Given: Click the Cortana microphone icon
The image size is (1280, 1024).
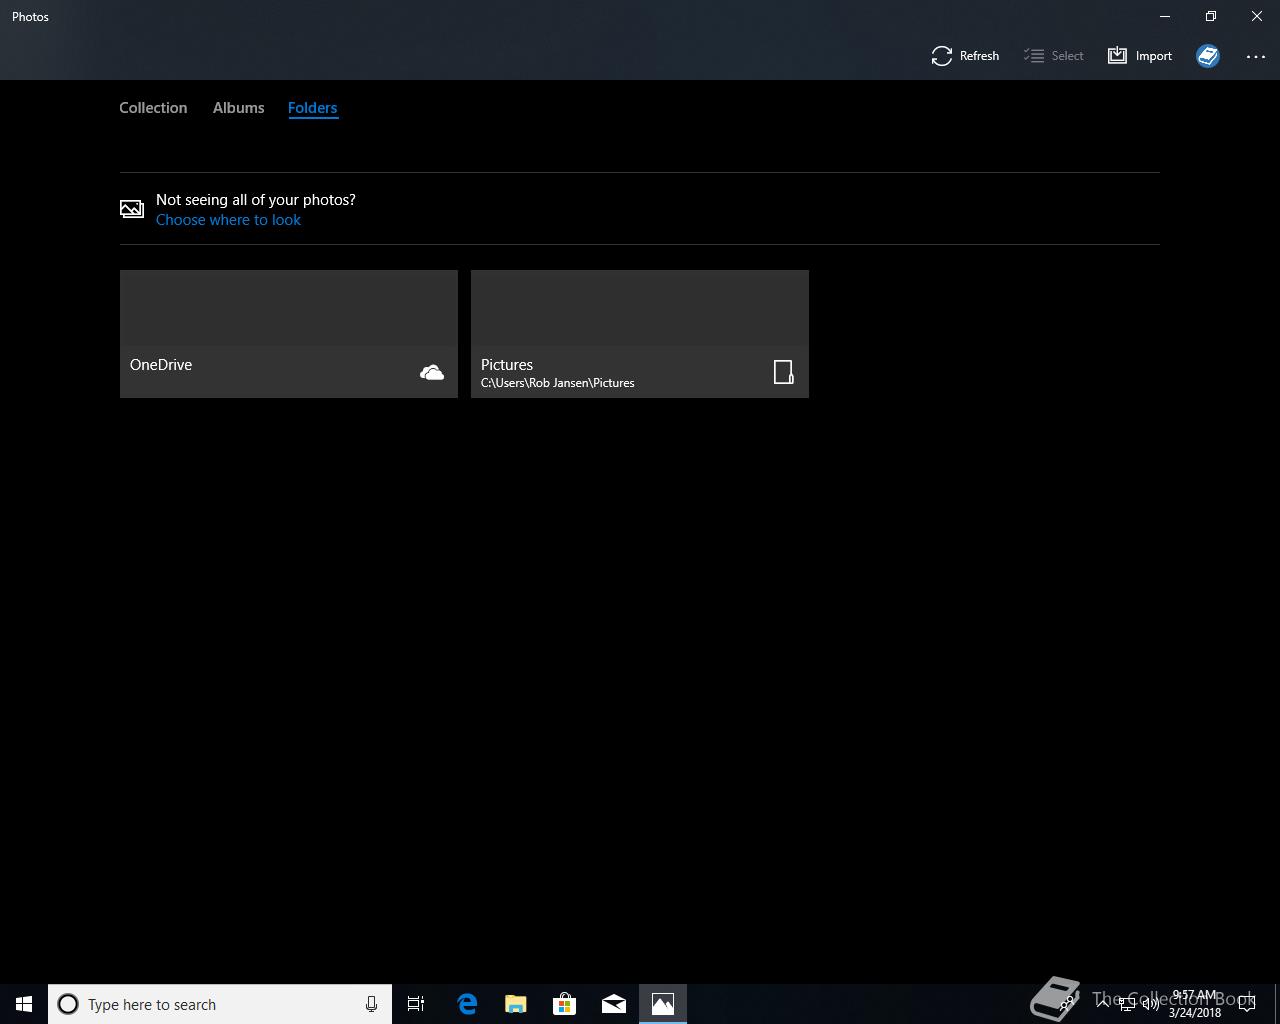Looking at the screenshot, I should pos(371,1004).
